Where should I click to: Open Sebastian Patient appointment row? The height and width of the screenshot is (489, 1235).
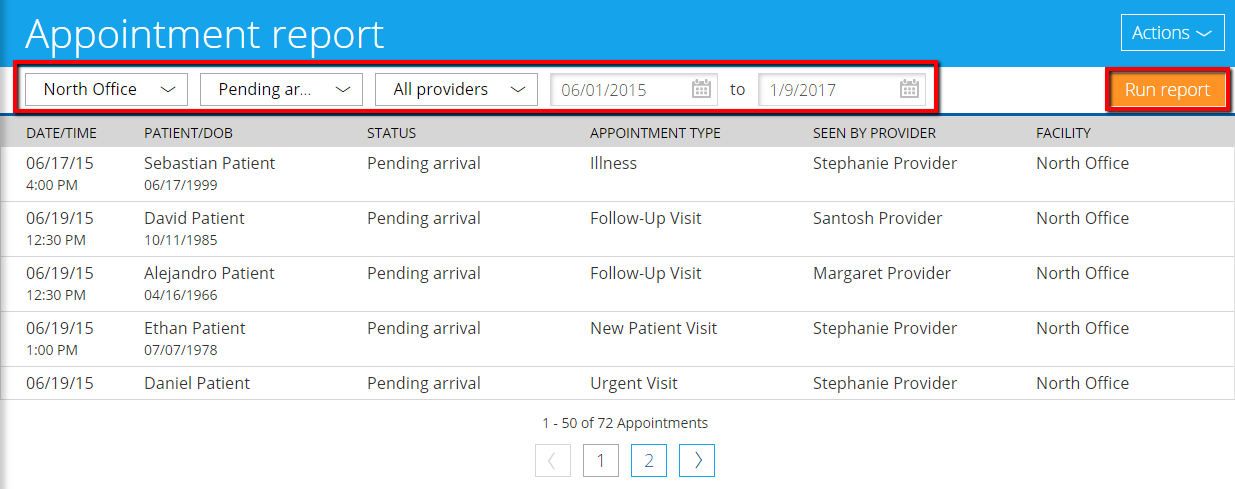pos(209,163)
